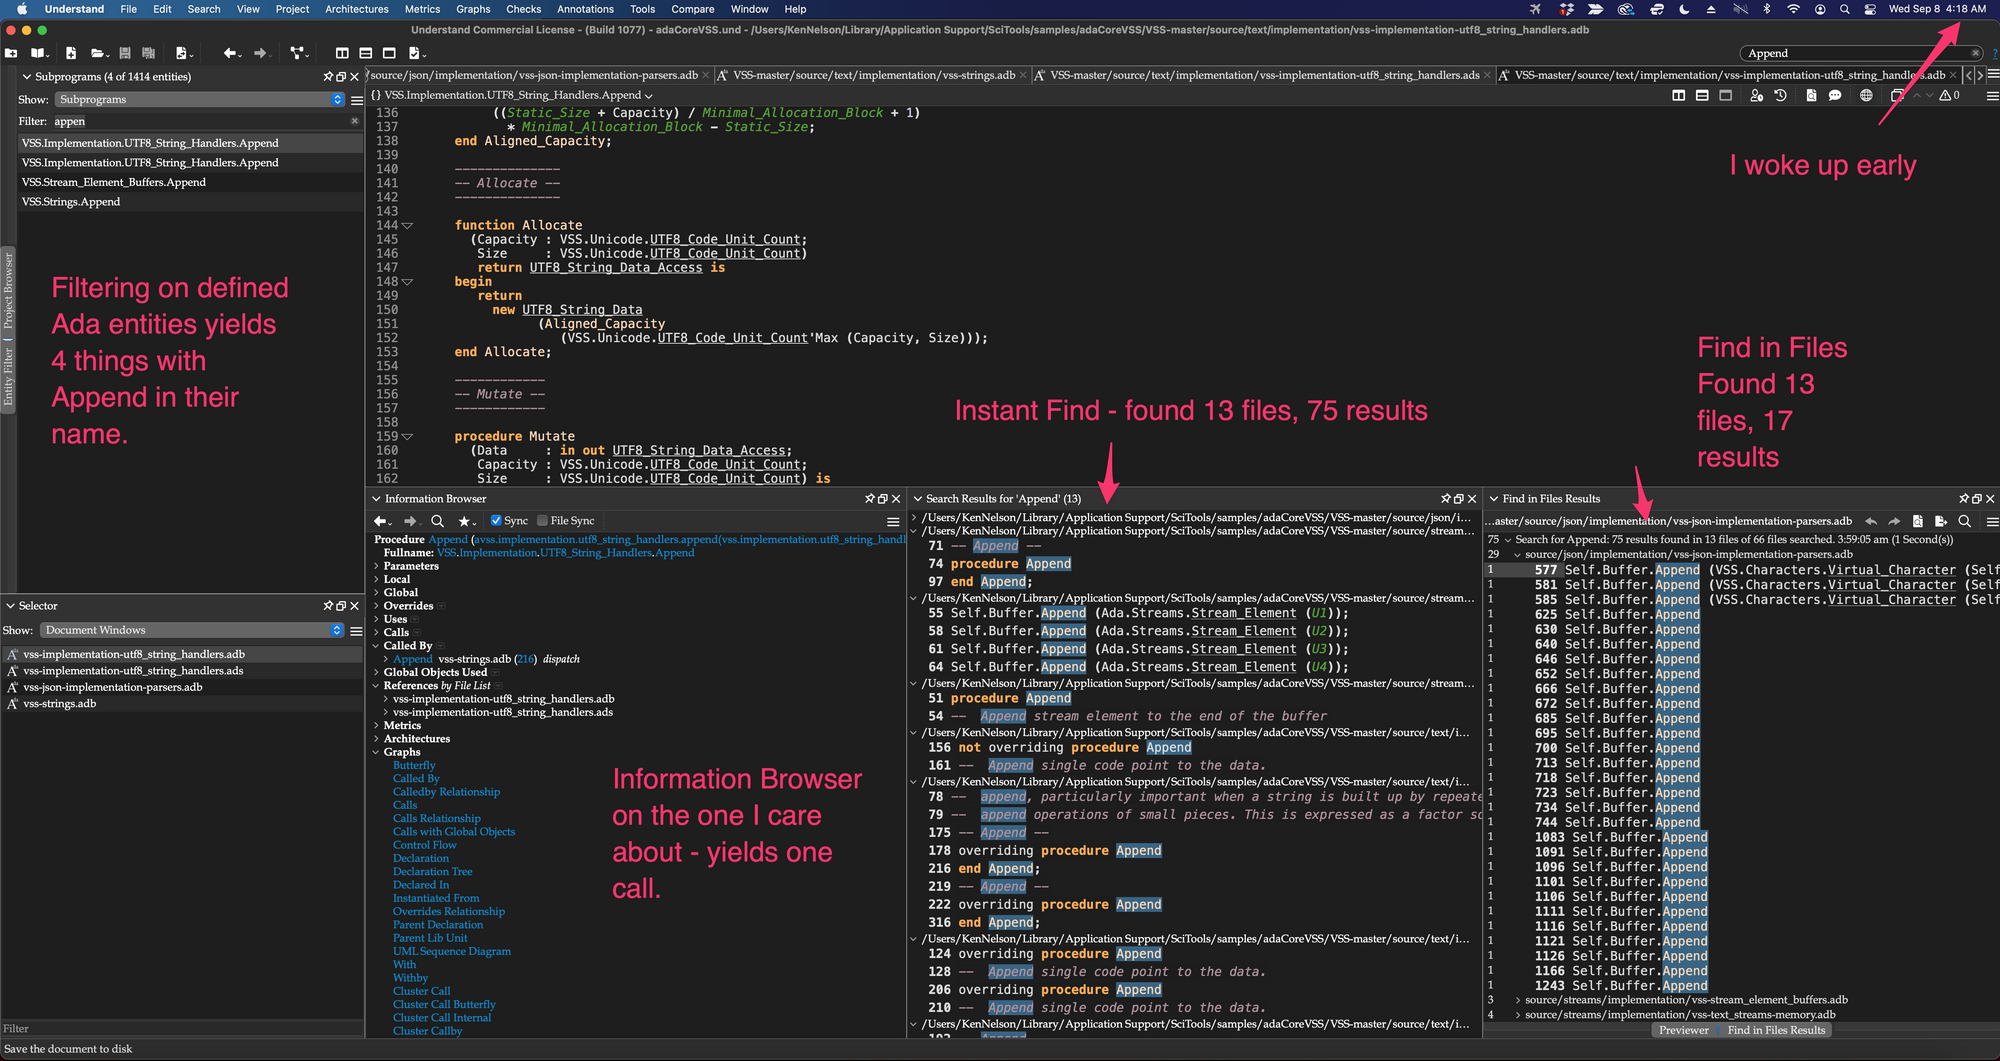The height and width of the screenshot is (1061, 2000).
Task: Open the graph view toolbar icon
Action: click(298, 53)
